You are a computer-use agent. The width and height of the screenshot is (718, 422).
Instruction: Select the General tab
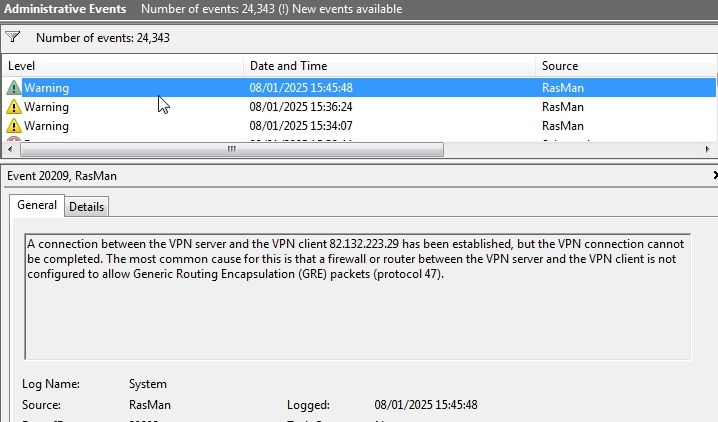point(37,205)
